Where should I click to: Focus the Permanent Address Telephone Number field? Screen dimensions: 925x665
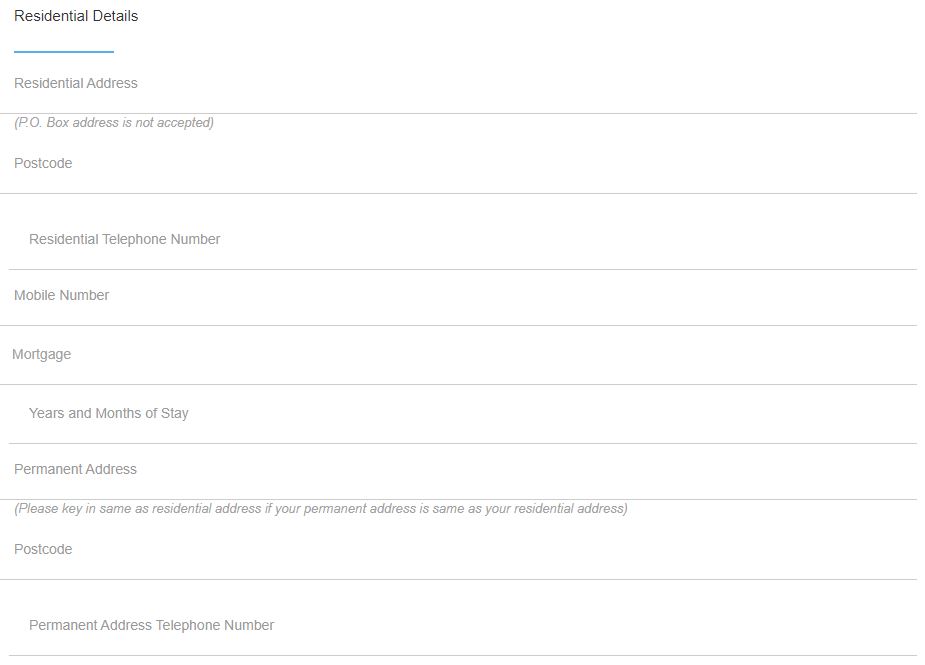coord(460,626)
